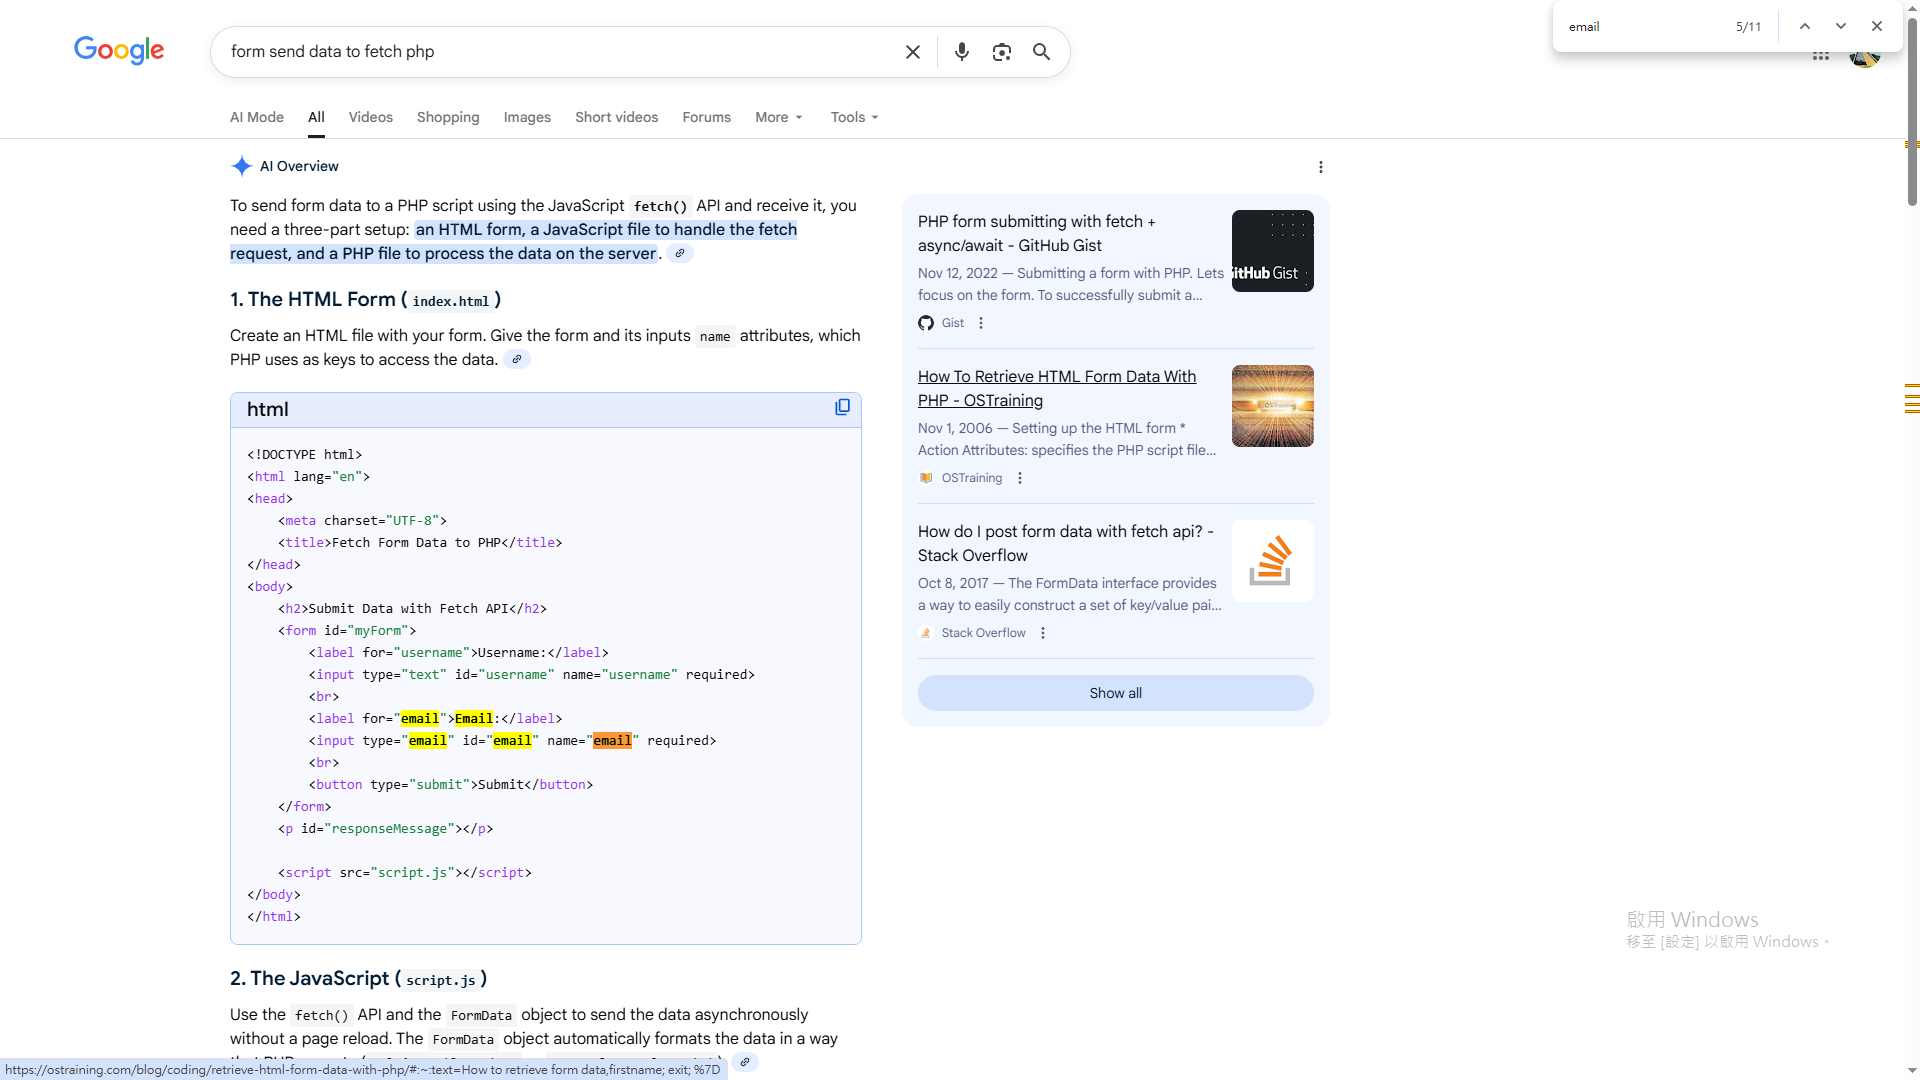Click the Show all sources button

pos(1115,693)
